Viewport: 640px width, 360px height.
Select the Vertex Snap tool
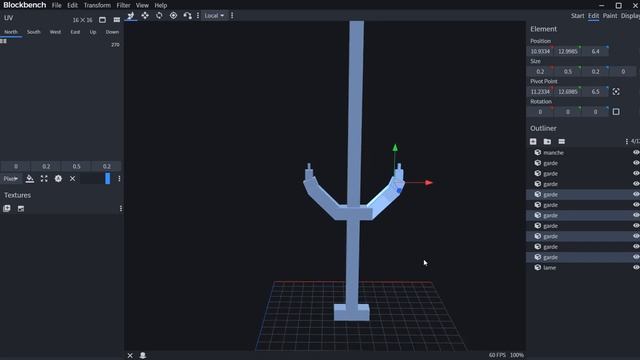click(x=187, y=16)
